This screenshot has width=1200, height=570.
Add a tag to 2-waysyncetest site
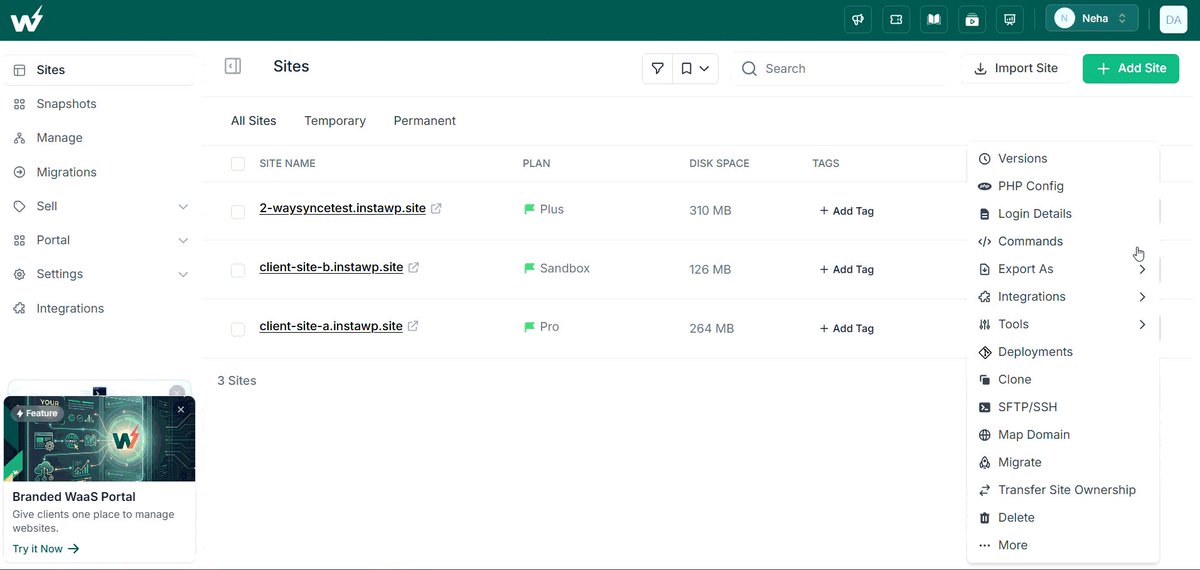pos(847,211)
